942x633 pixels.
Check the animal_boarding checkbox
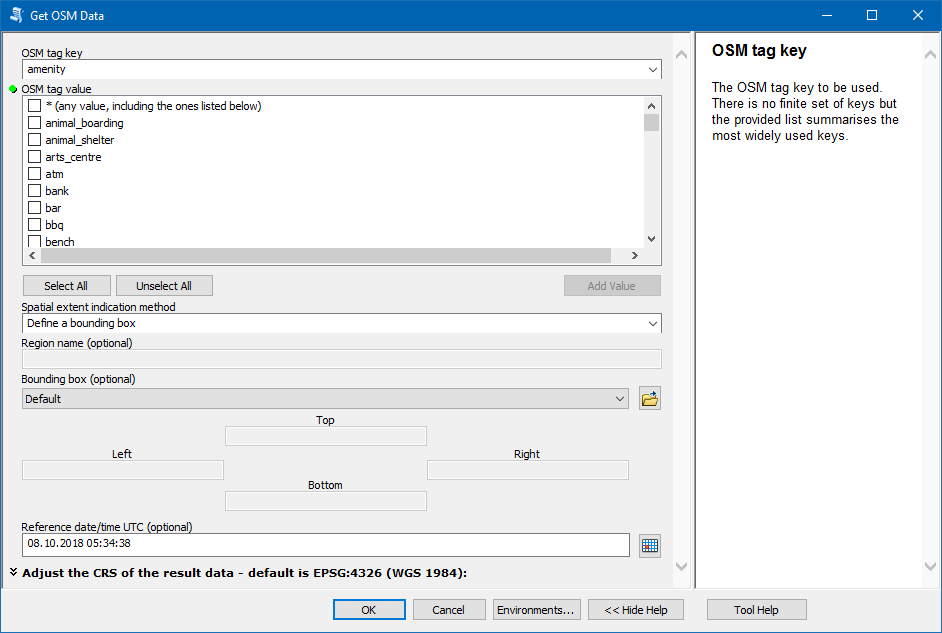pyautogui.click(x=35, y=123)
